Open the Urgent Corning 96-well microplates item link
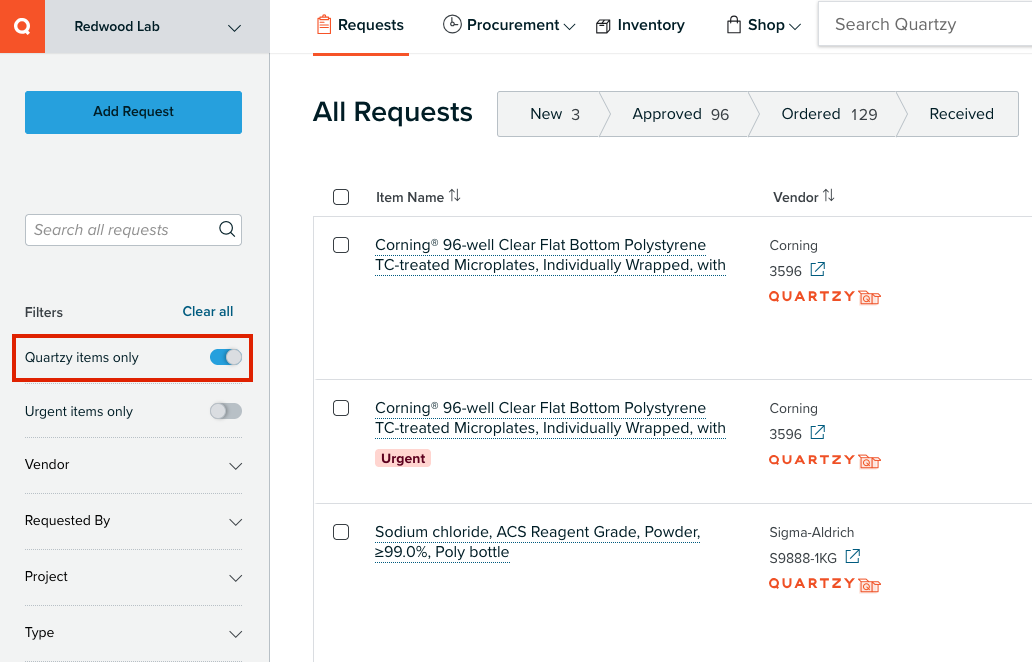Viewport: 1032px width, 662px height. (x=550, y=418)
